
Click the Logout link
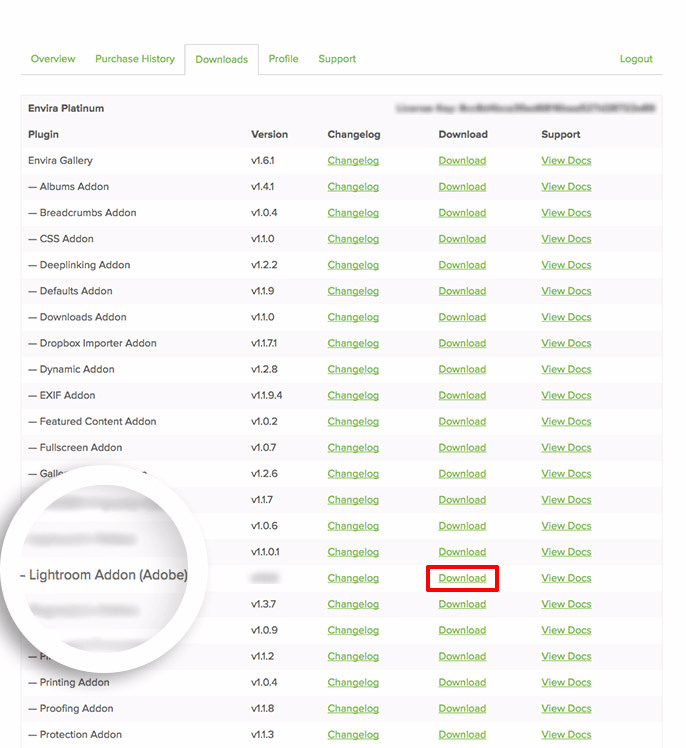pyautogui.click(x=636, y=59)
